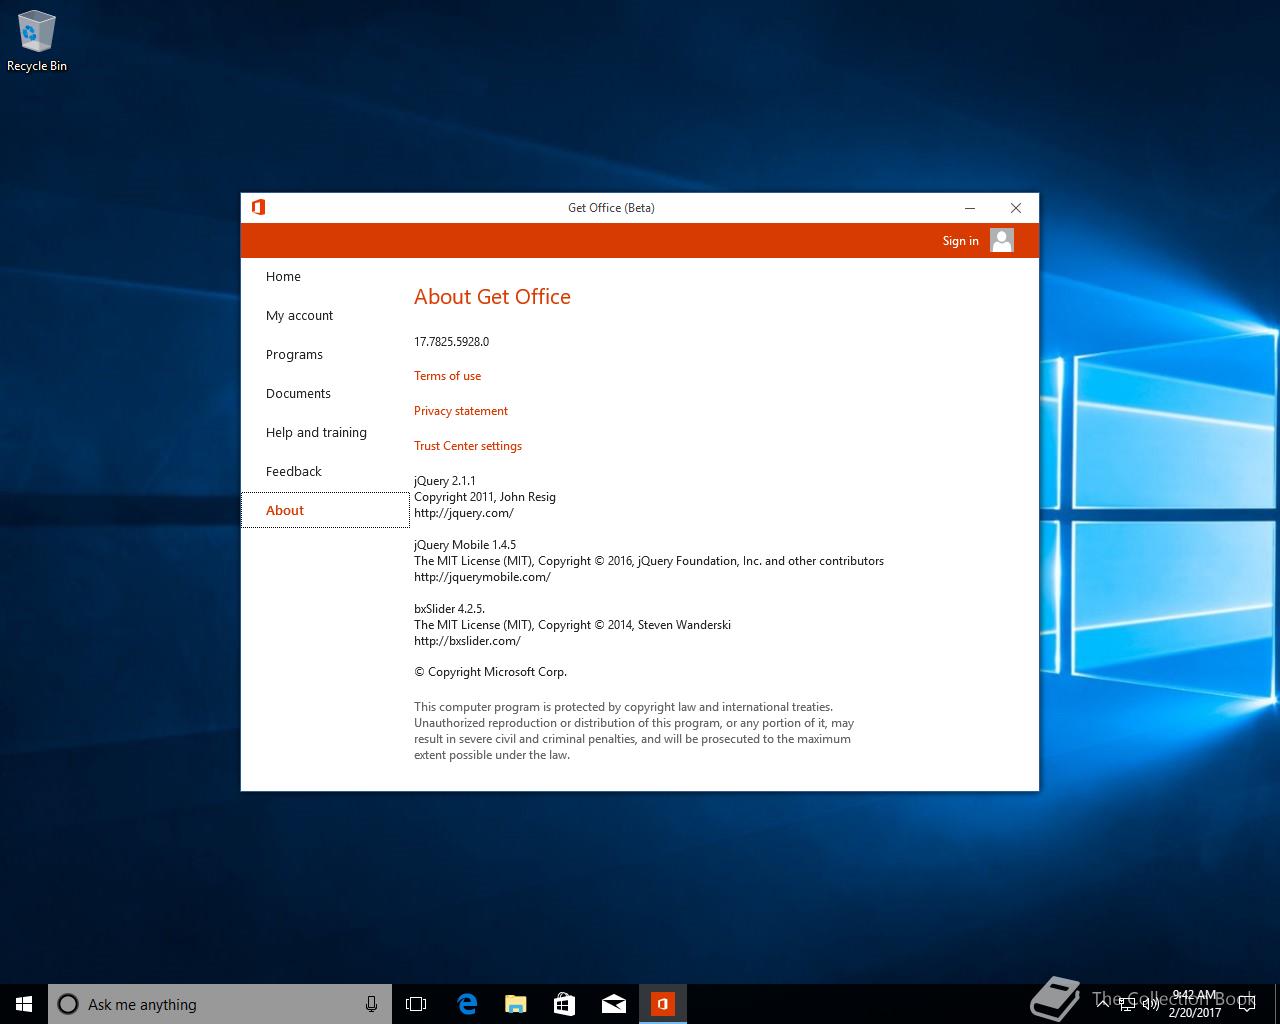This screenshot has height=1024, width=1280.
Task: Show hidden tray icons chevron
Action: [x=1103, y=1004]
